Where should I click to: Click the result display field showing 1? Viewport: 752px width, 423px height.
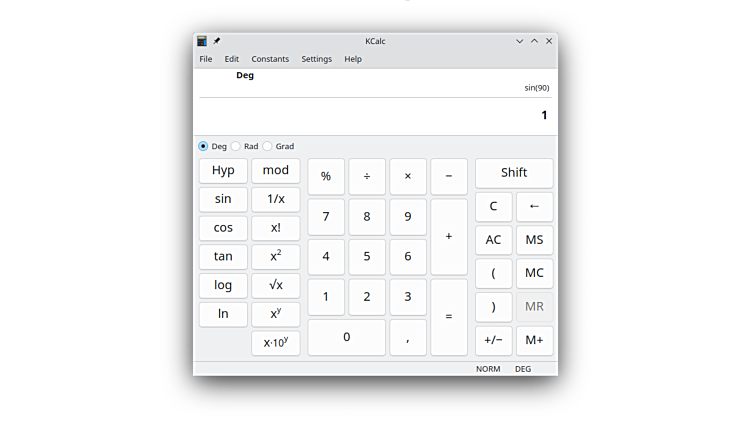coord(375,115)
